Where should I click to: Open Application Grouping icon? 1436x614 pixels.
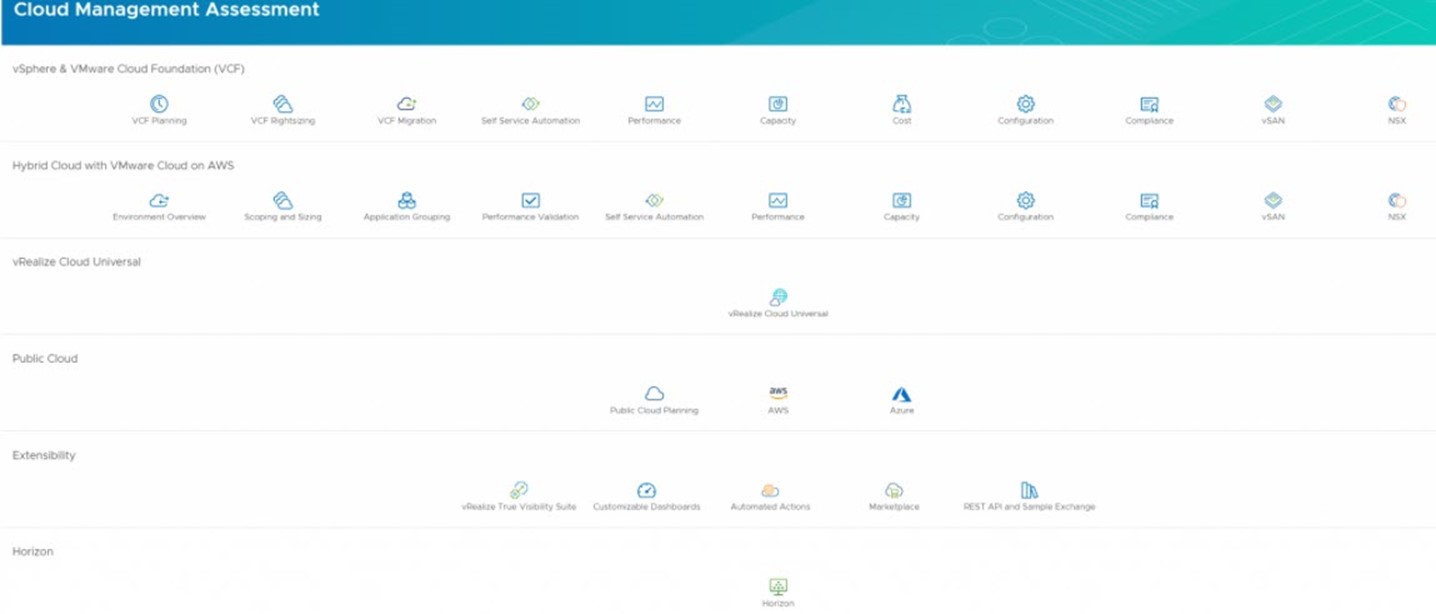[x=407, y=201]
